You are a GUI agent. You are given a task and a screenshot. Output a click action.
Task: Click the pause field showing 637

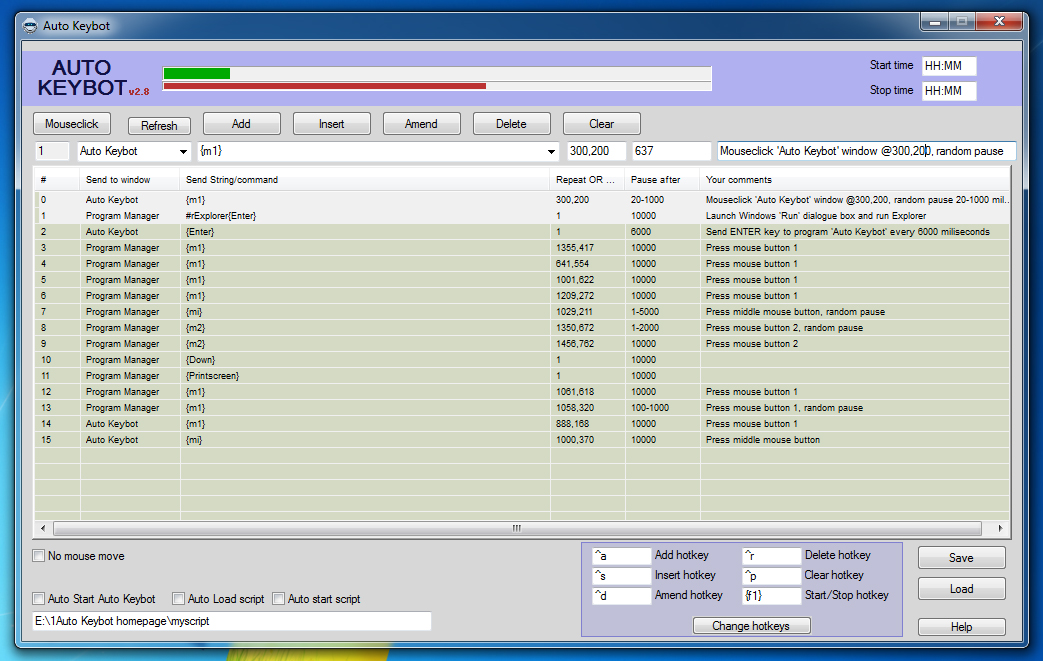pyautogui.click(x=671, y=151)
